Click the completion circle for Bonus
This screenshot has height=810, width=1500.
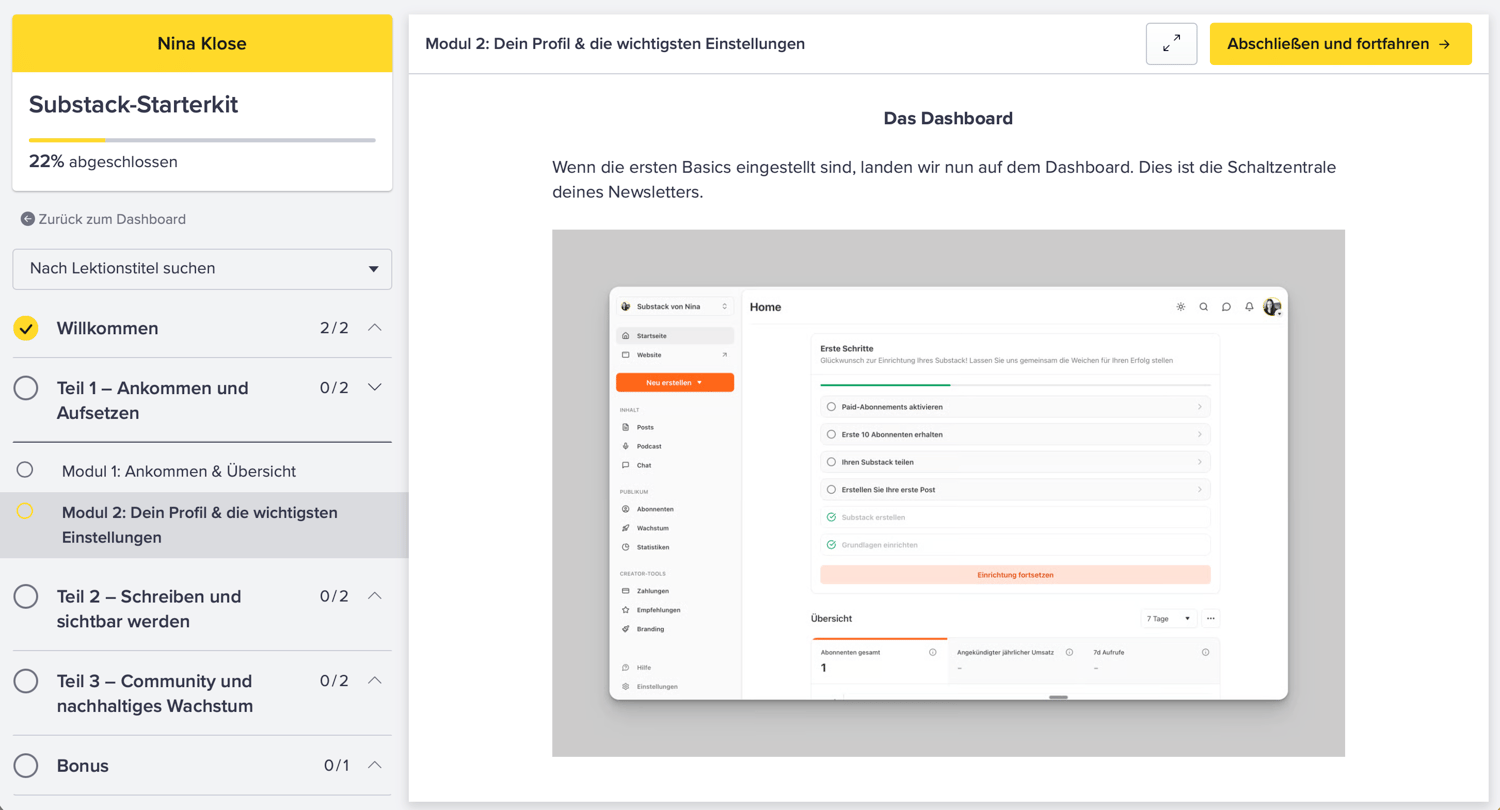point(26,766)
